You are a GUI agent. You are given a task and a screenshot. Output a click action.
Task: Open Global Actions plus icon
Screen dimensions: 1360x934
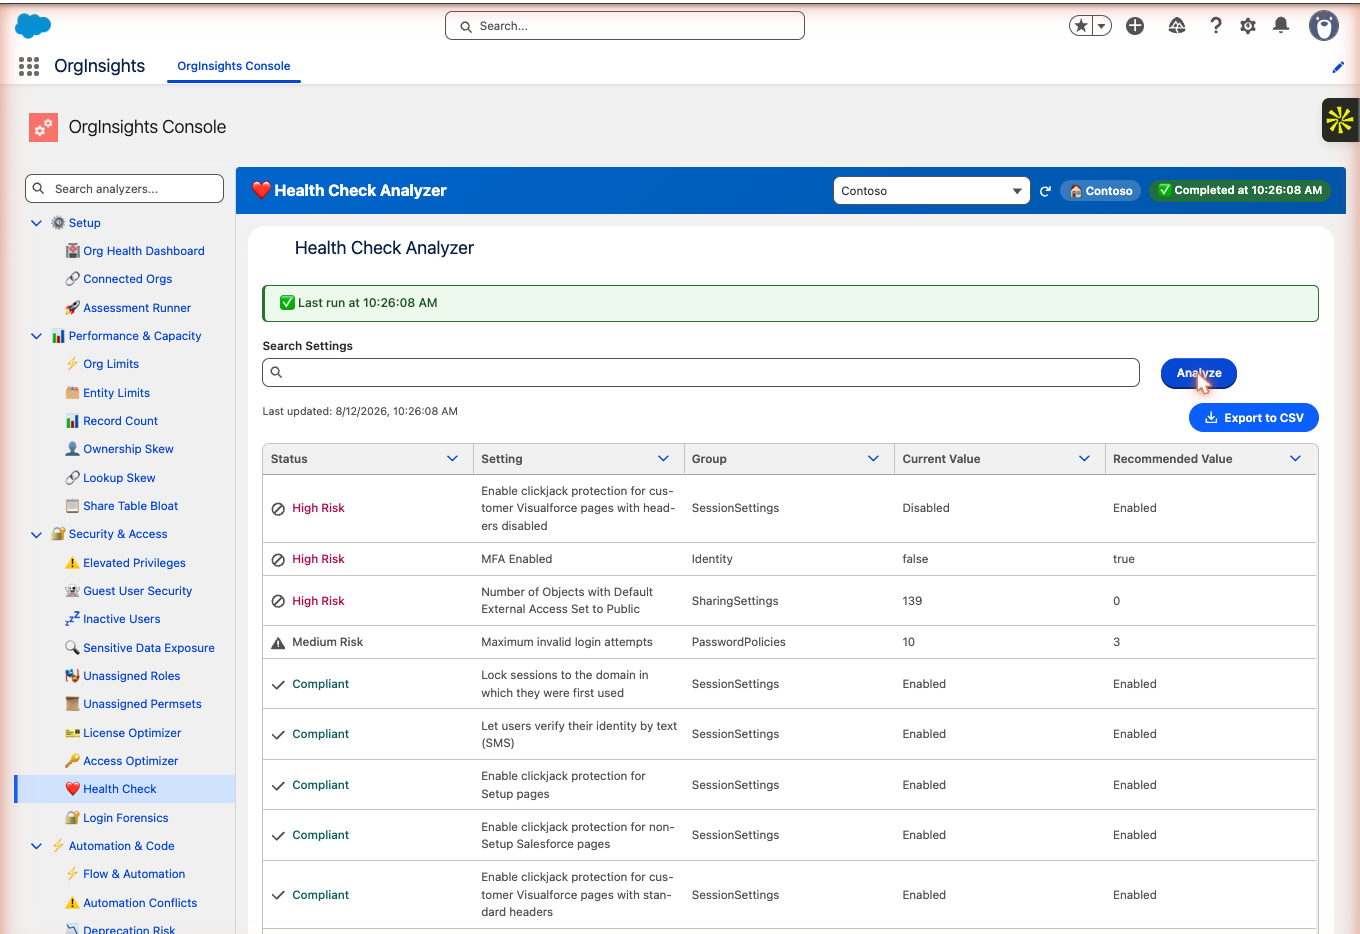coord(1135,26)
